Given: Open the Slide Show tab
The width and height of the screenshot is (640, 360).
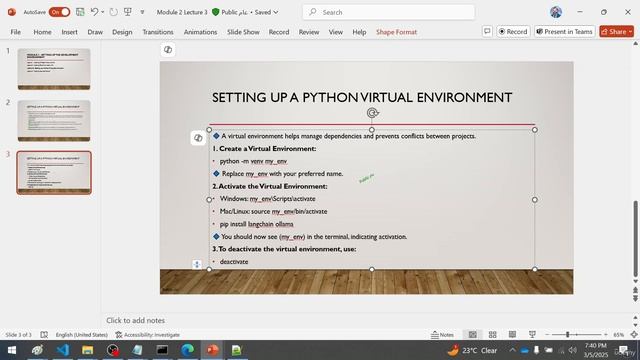Looking at the screenshot, I should 243,32.
